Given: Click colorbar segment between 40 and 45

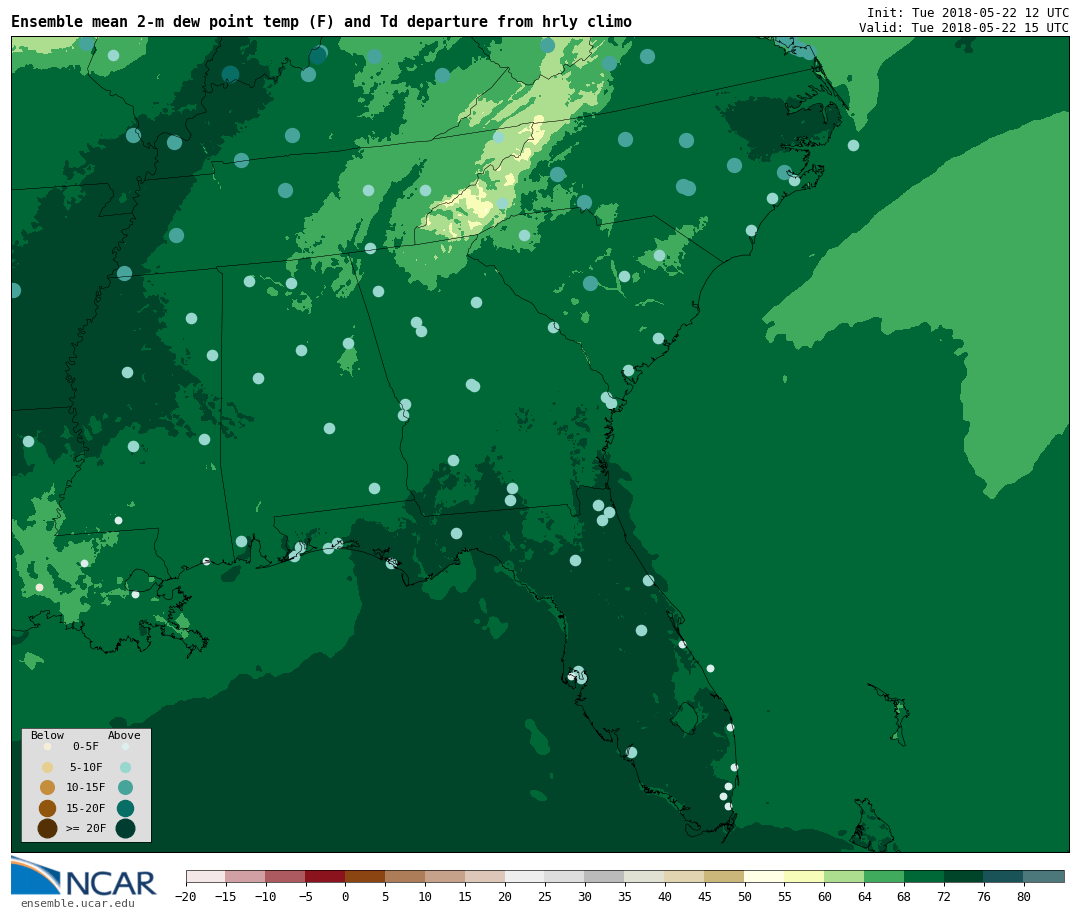Looking at the screenshot, I should (685, 876).
